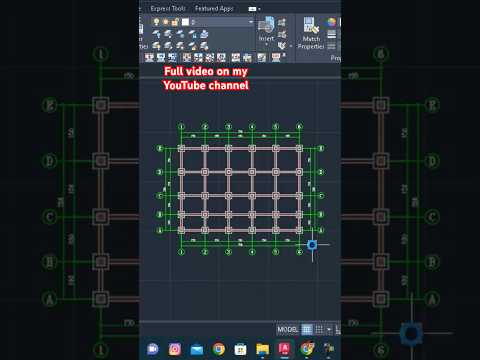This screenshot has width=480, height=360.
Task: Toggle the layer freeze sun icon
Action: (x=165, y=22)
